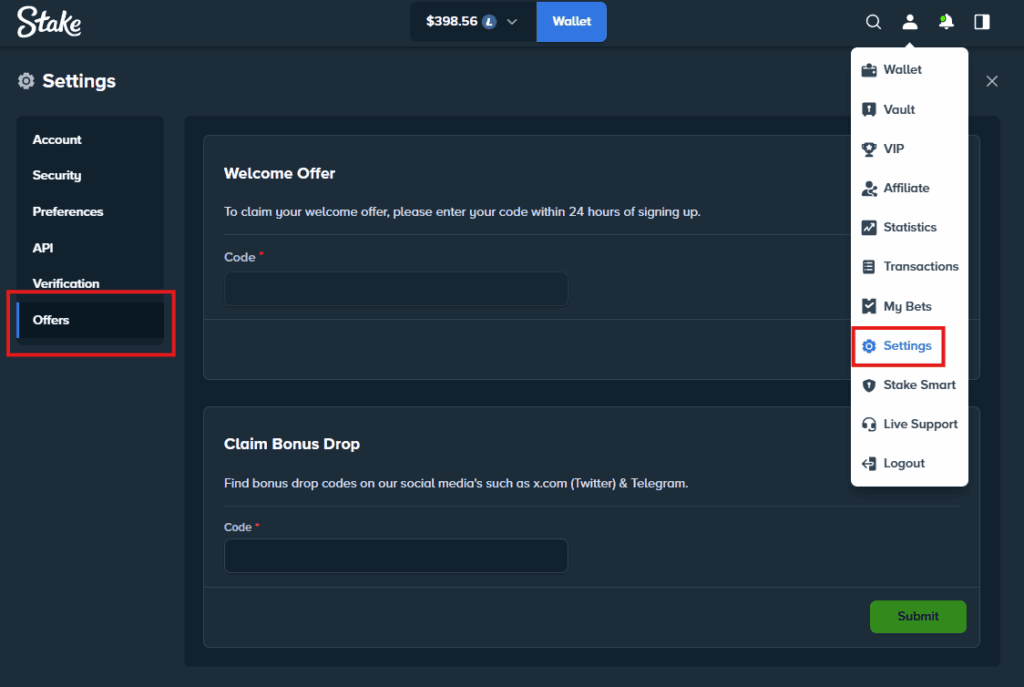This screenshot has width=1024, height=687.
Task: Open the Wallet menu entry
Action: pyautogui.click(x=901, y=70)
